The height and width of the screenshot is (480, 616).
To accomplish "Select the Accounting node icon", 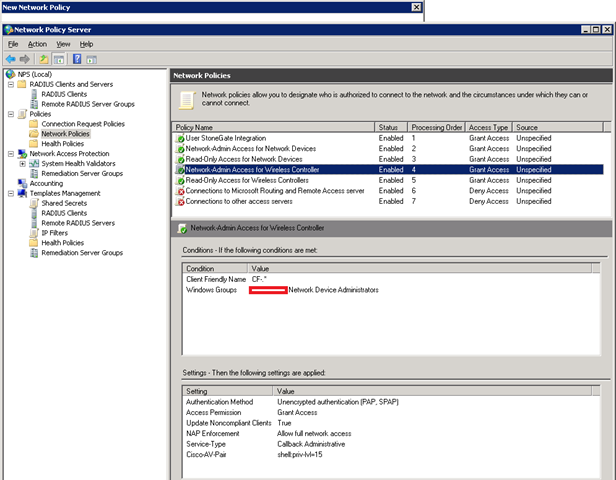I will [x=22, y=183].
